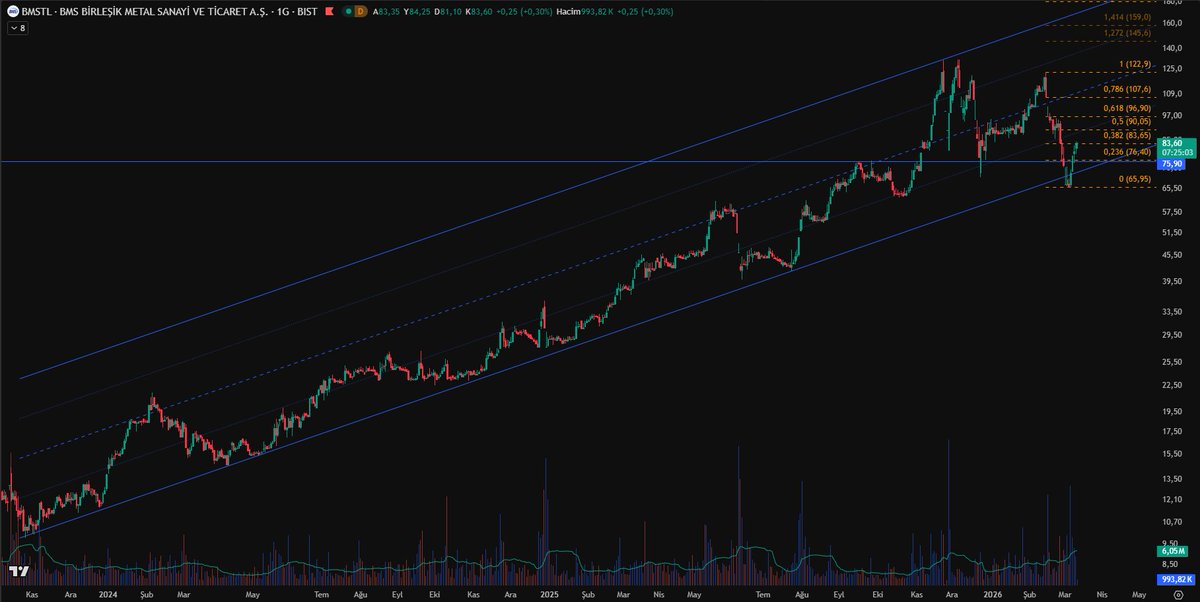The height and width of the screenshot is (602, 1200).
Task: Click the 10,70 price axis label
Action: point(1172,522)
